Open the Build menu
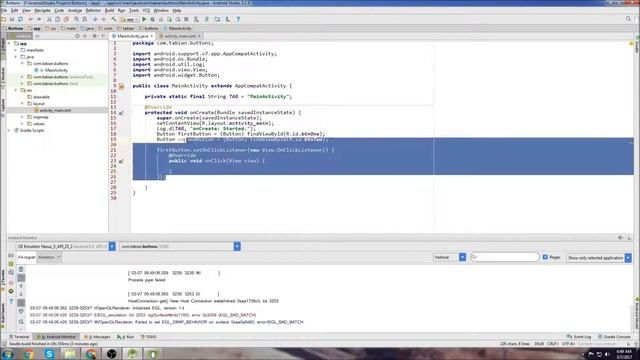This screenshot has height=360, width=640. click(x=109, y=10)
